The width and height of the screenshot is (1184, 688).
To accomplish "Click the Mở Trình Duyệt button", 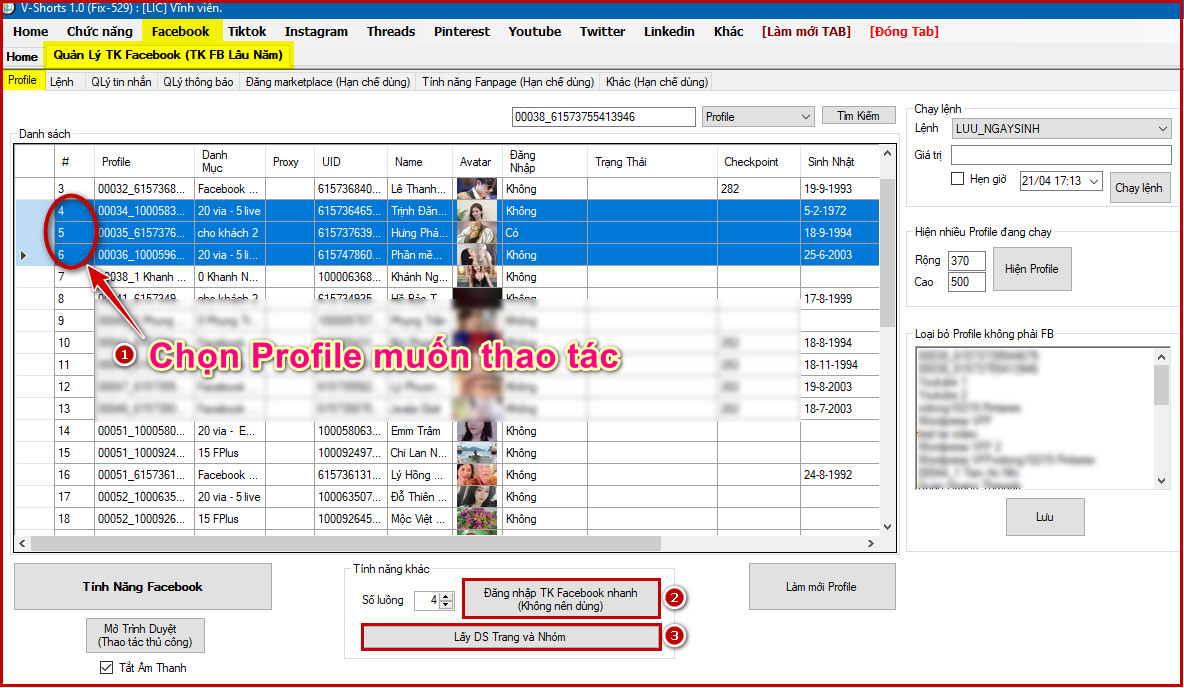I will pos(145,635).
